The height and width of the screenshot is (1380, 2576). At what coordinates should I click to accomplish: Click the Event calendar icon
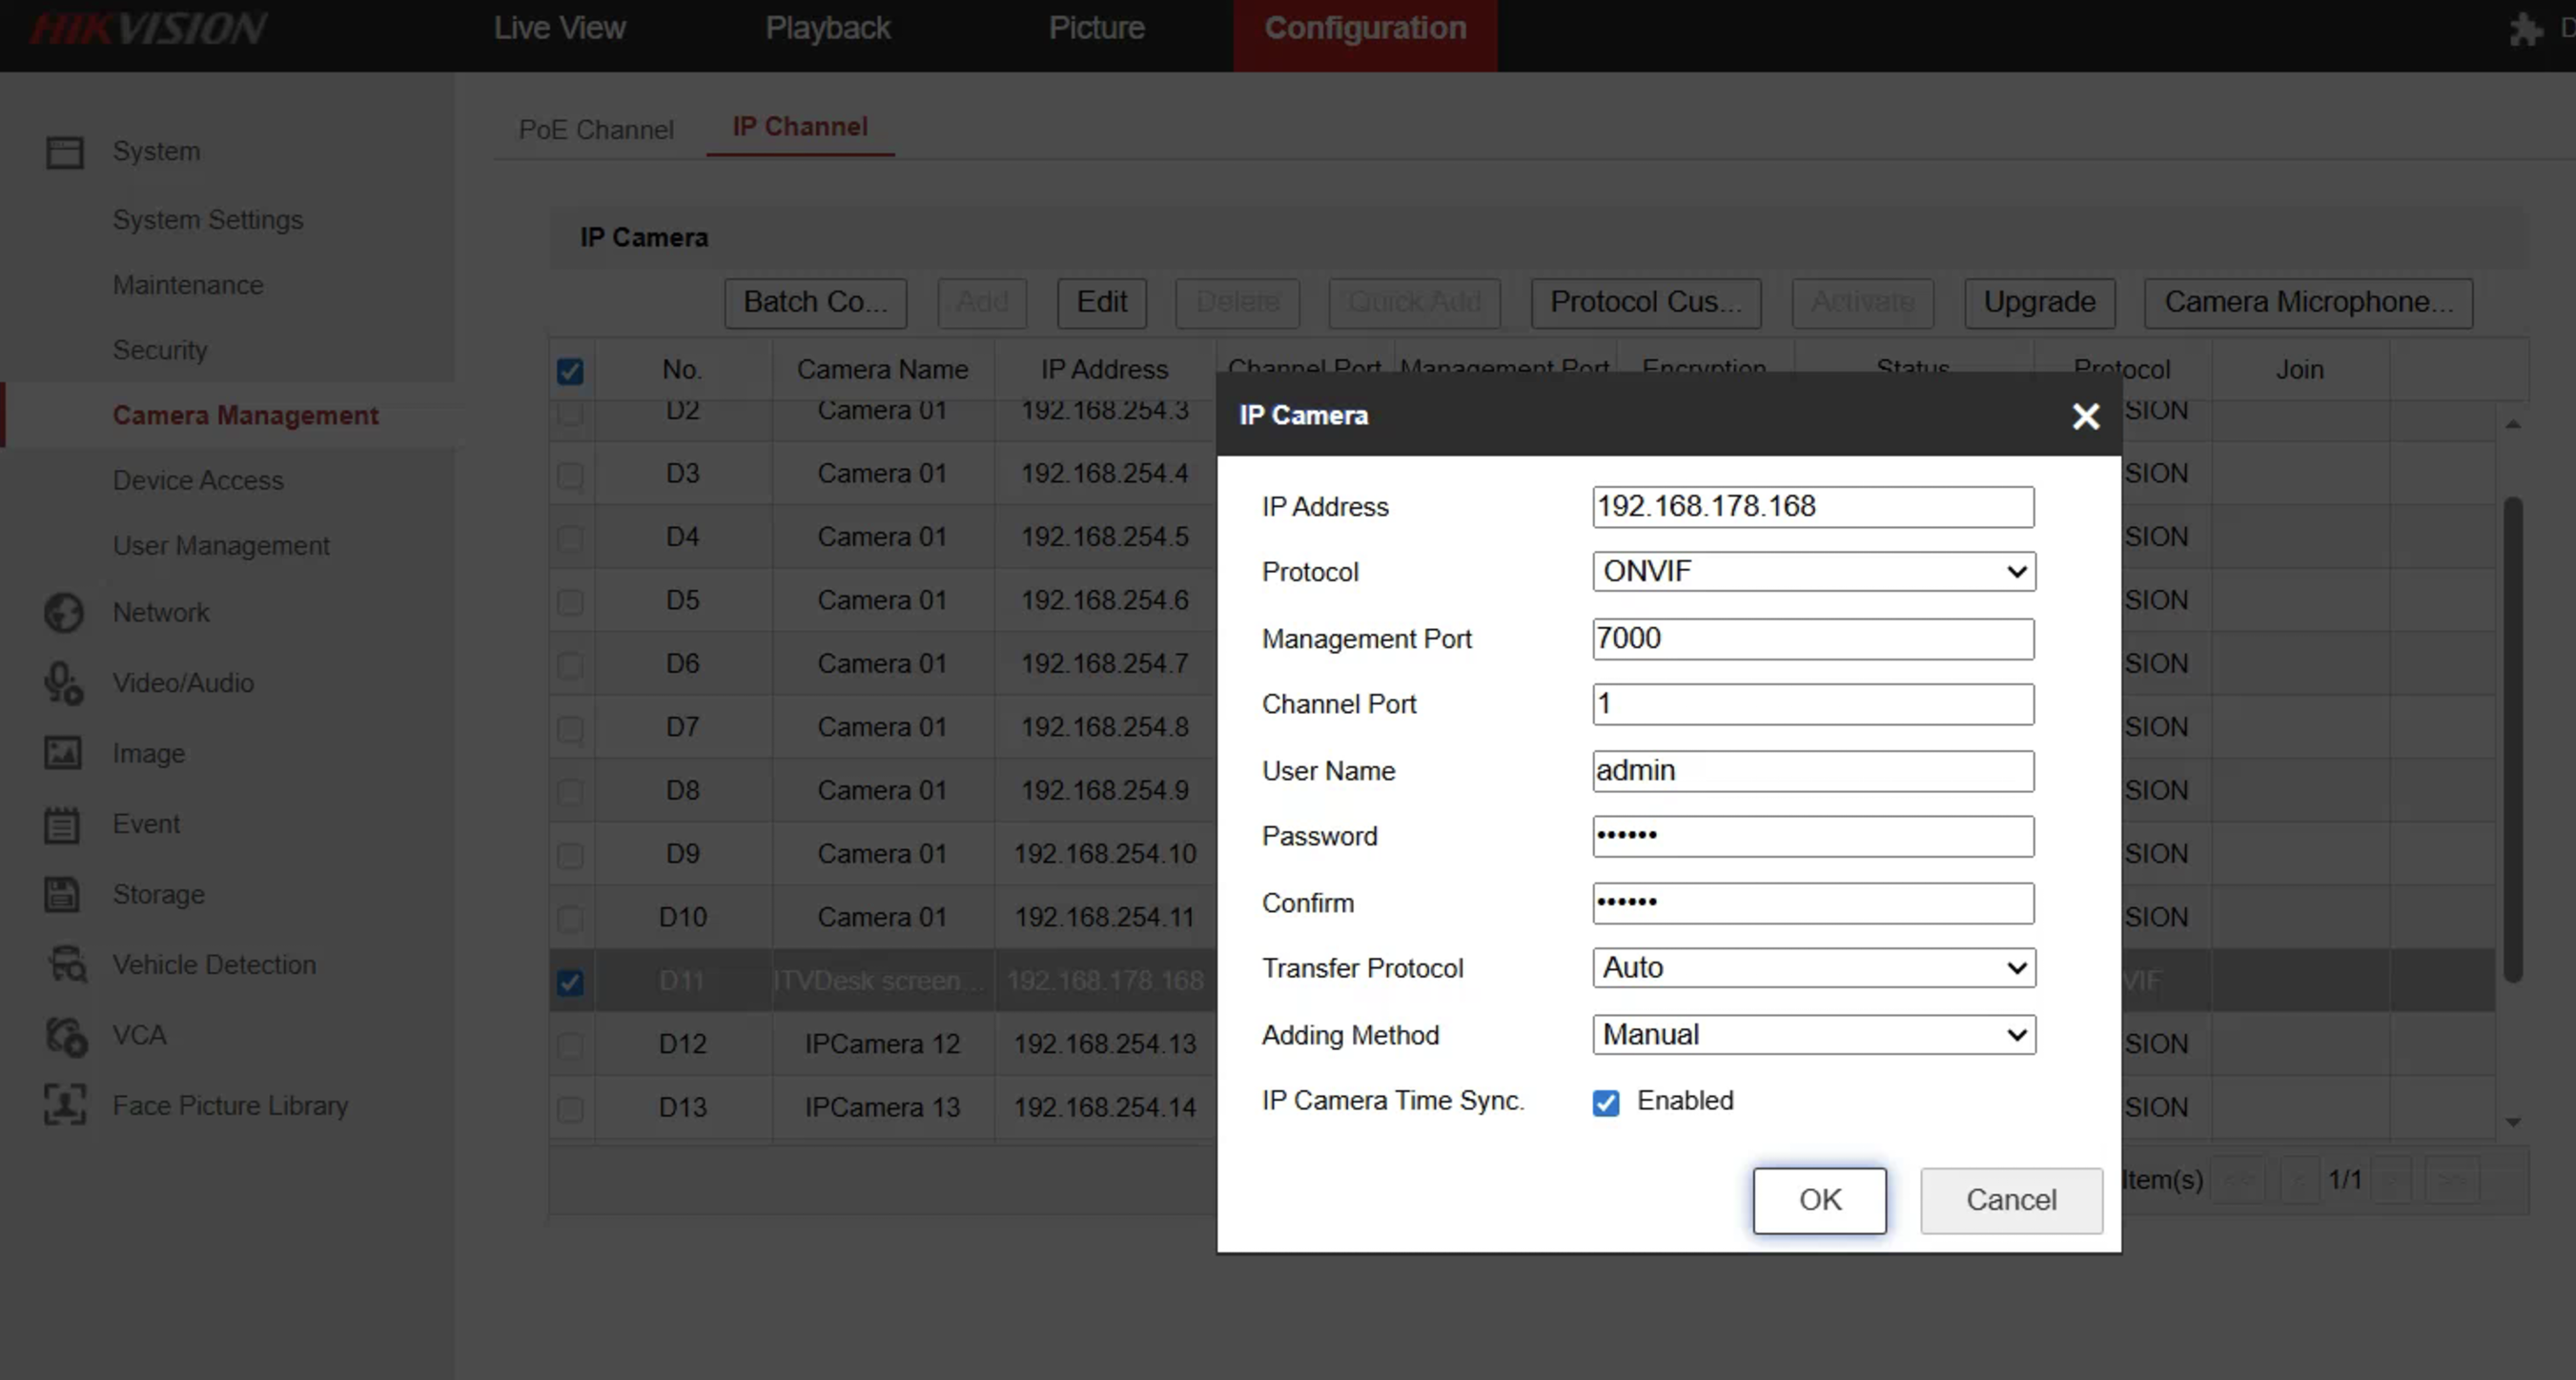(x=62, y=825)
